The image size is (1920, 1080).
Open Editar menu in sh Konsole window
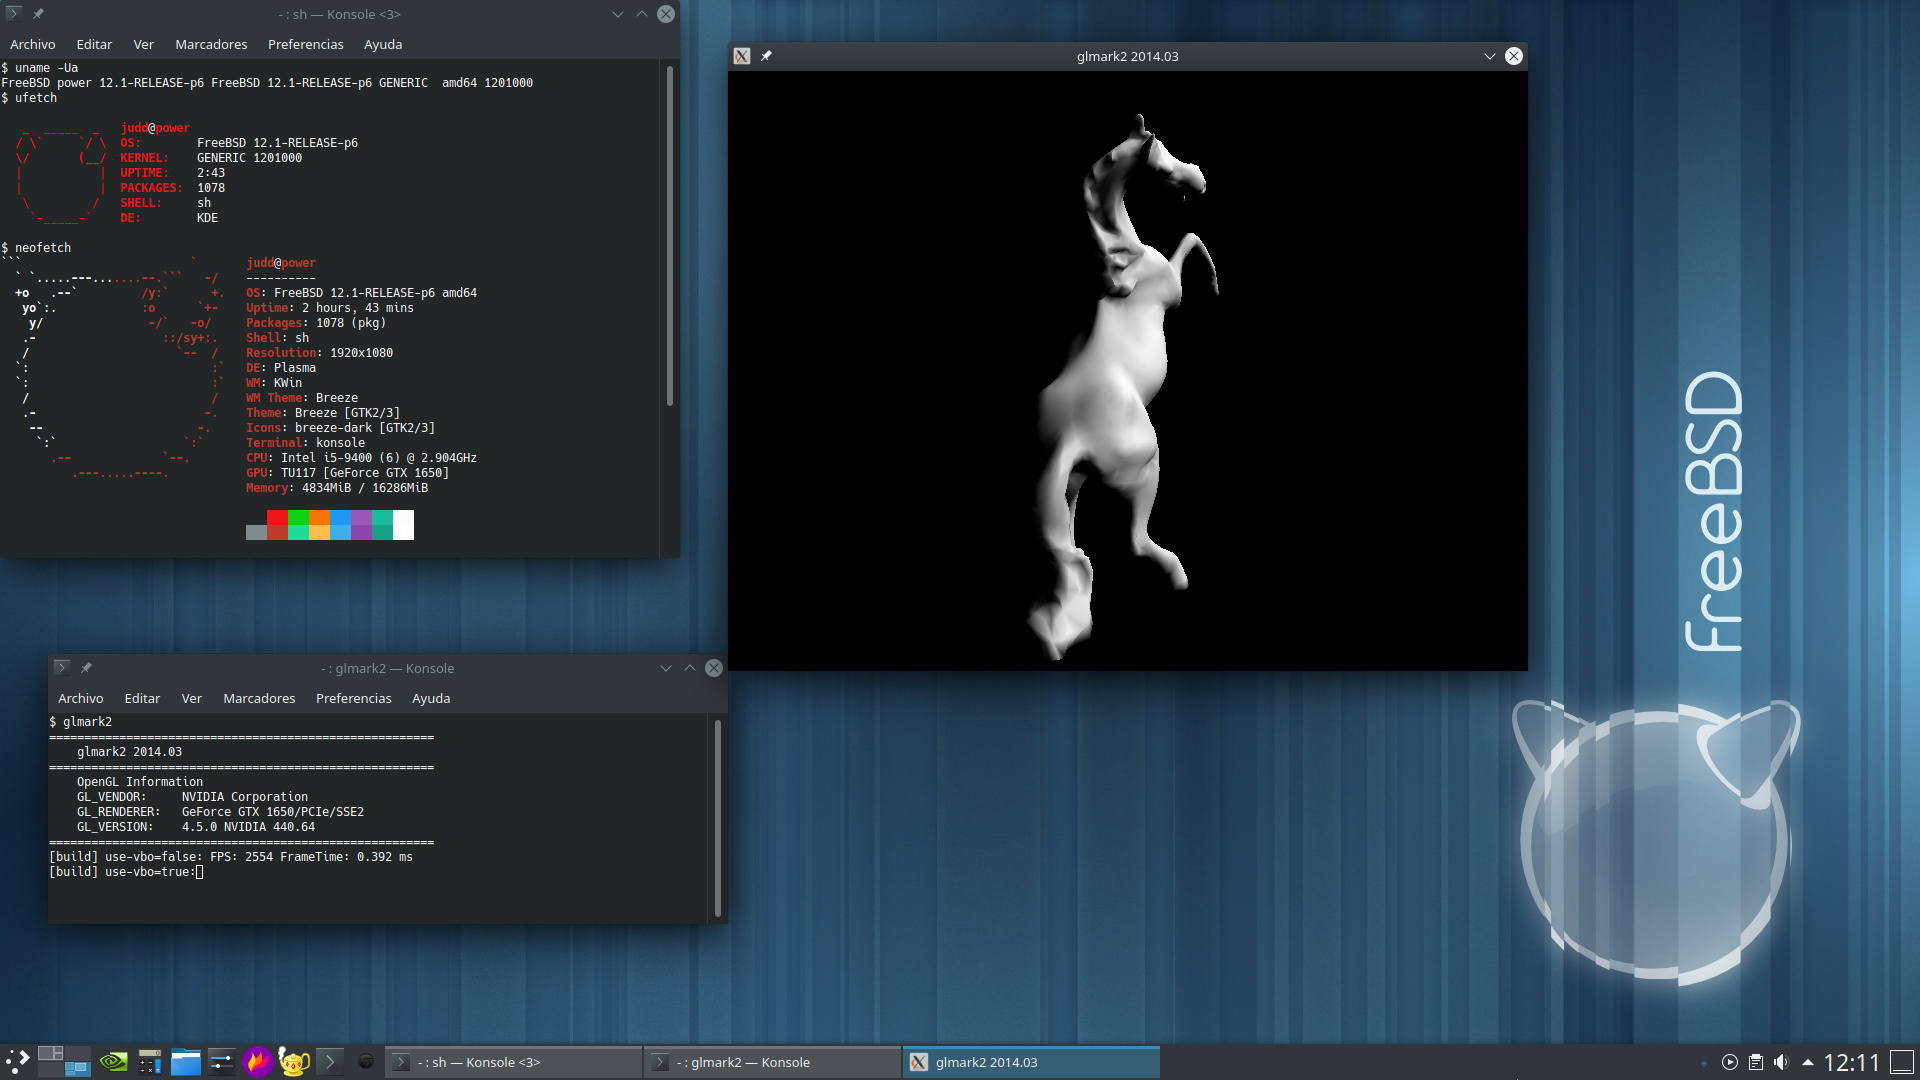pos(94,45)
